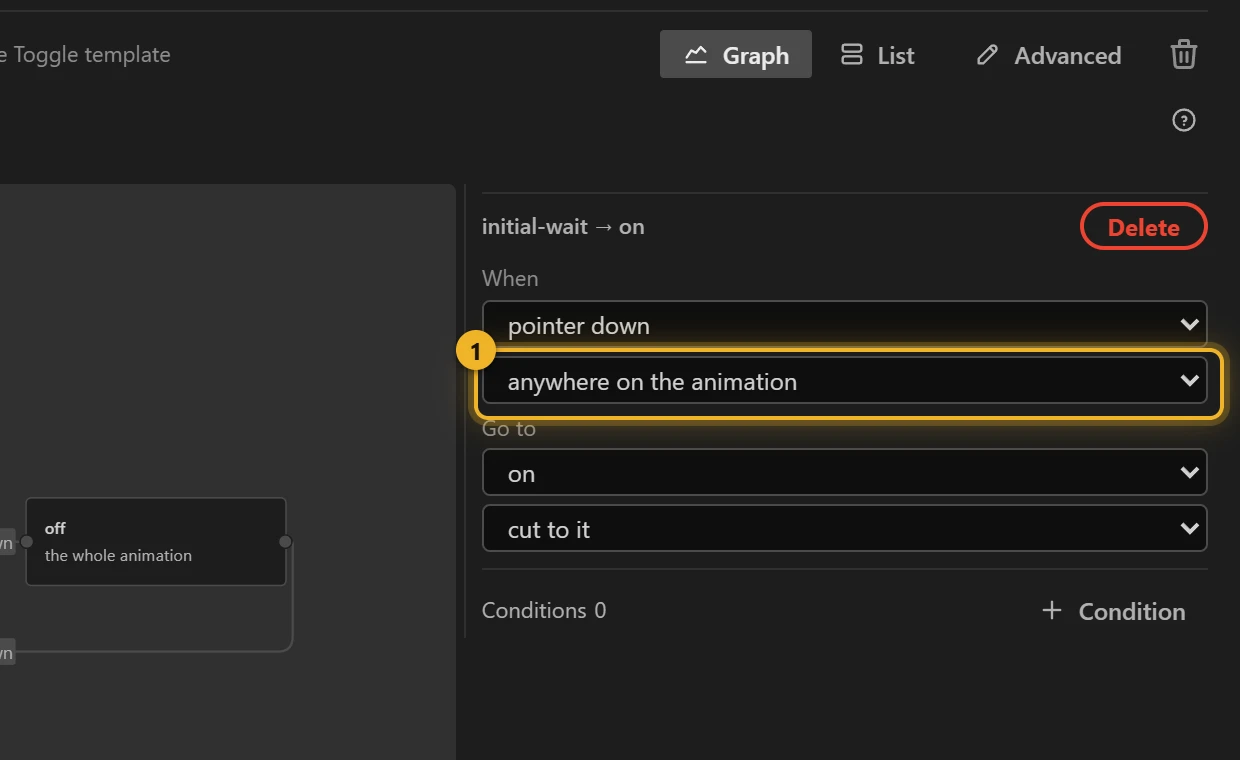Open help via the question mark icon
Viewport: 1240px width, 760px height.
click(1184, 121)
